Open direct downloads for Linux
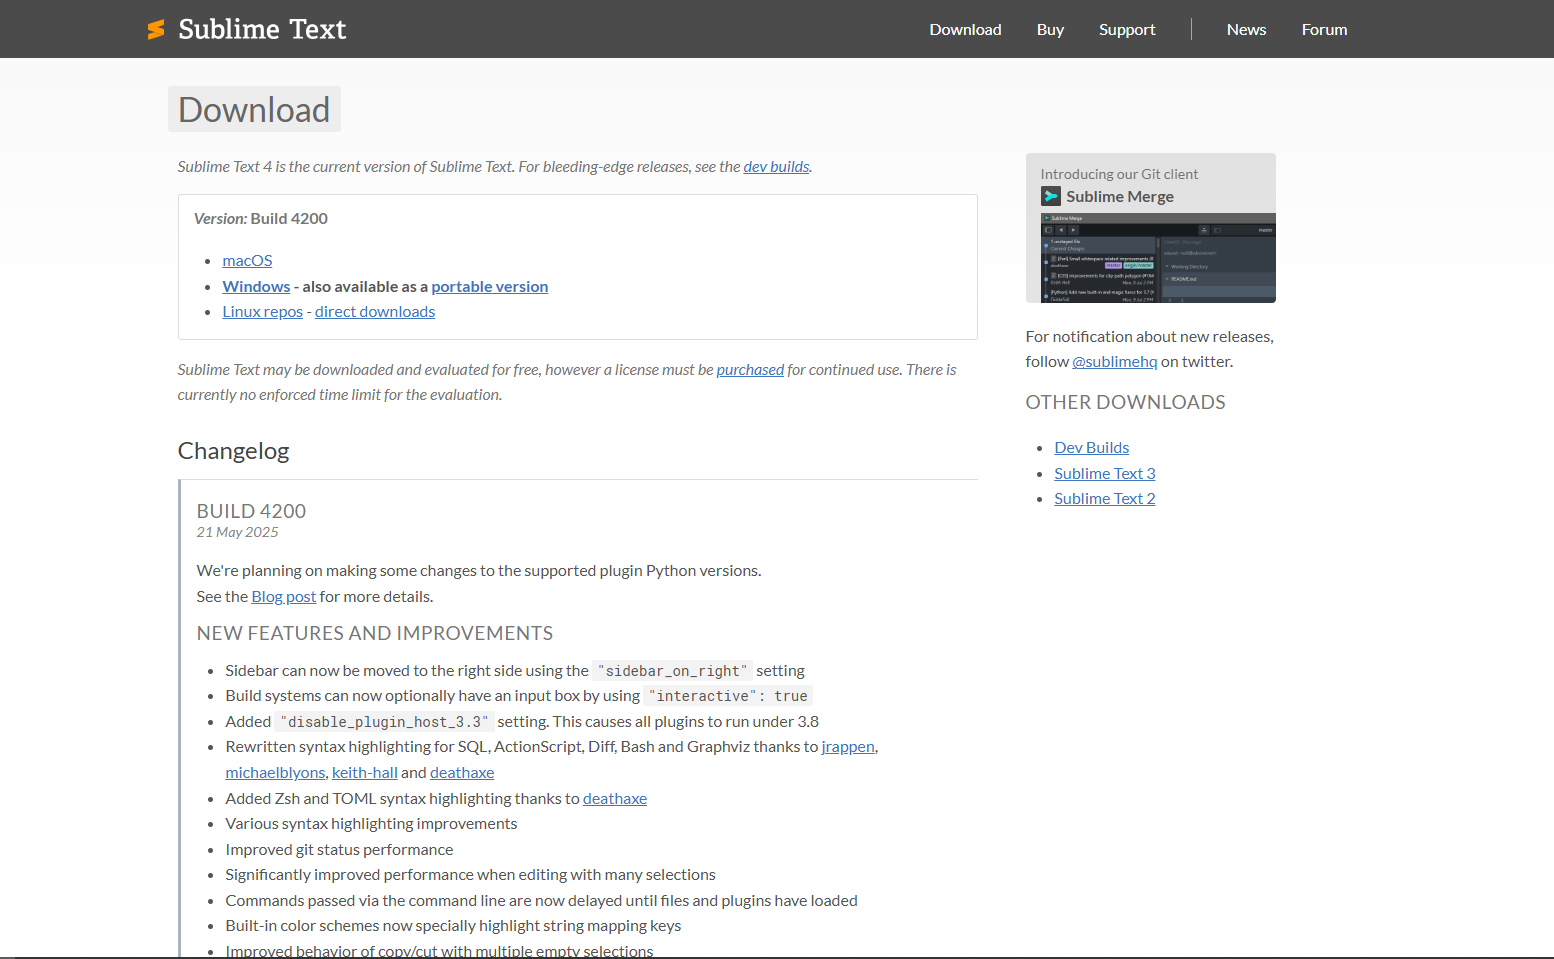 point(374,311)
